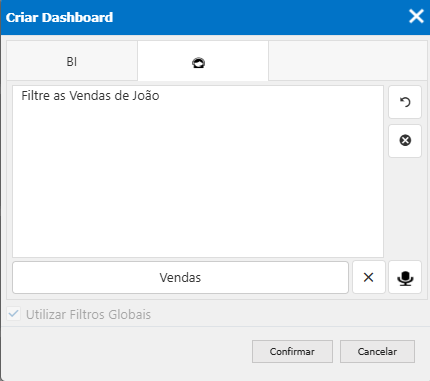Switch to the BI tab
The image size is (430, 381).
pyautogui.click(x=72, y=61)
